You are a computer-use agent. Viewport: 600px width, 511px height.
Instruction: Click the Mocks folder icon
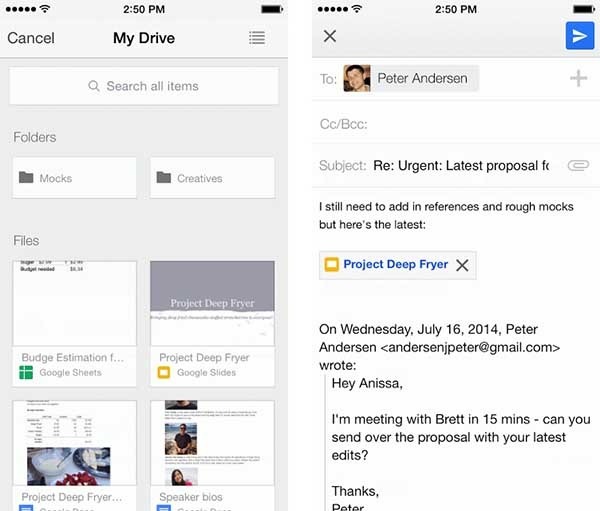[26, 178]
